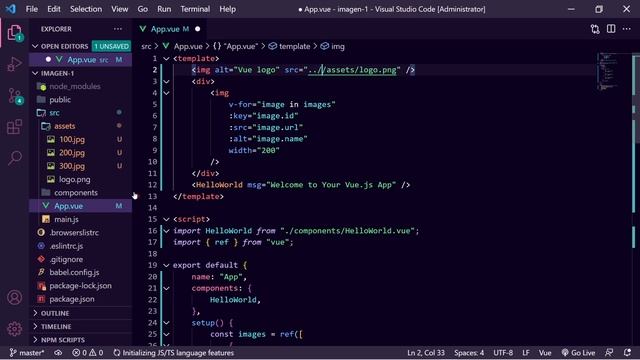Open the errors and warnings count

pyautogui.click(x=87, y=353)
